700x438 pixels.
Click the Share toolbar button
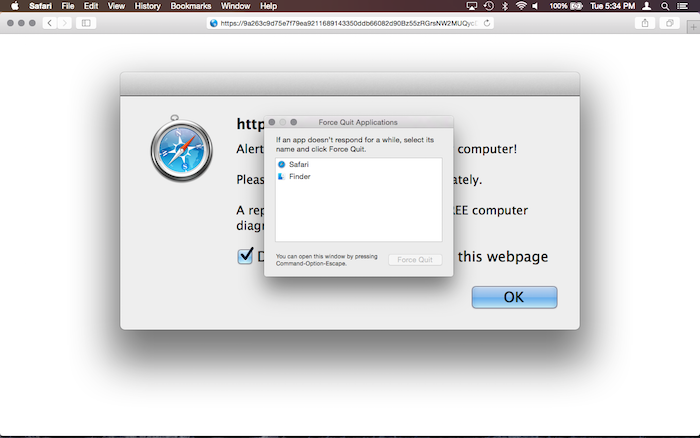[645, 23]
